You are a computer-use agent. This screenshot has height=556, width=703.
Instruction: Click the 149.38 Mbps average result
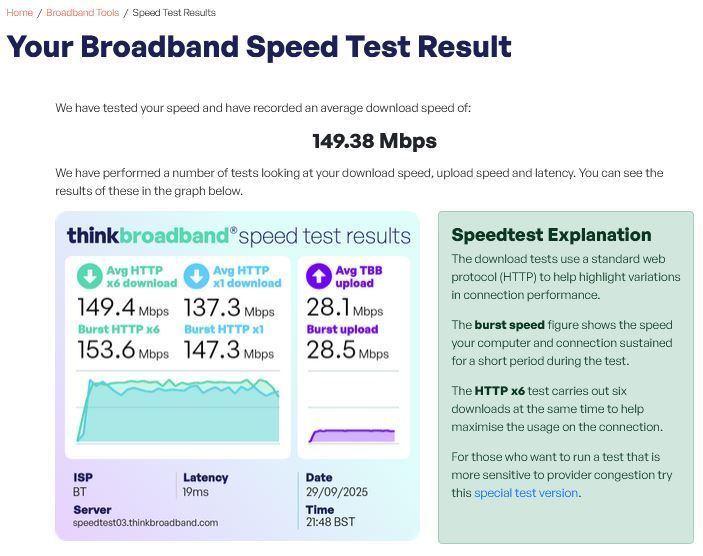[x=374, y=141]
